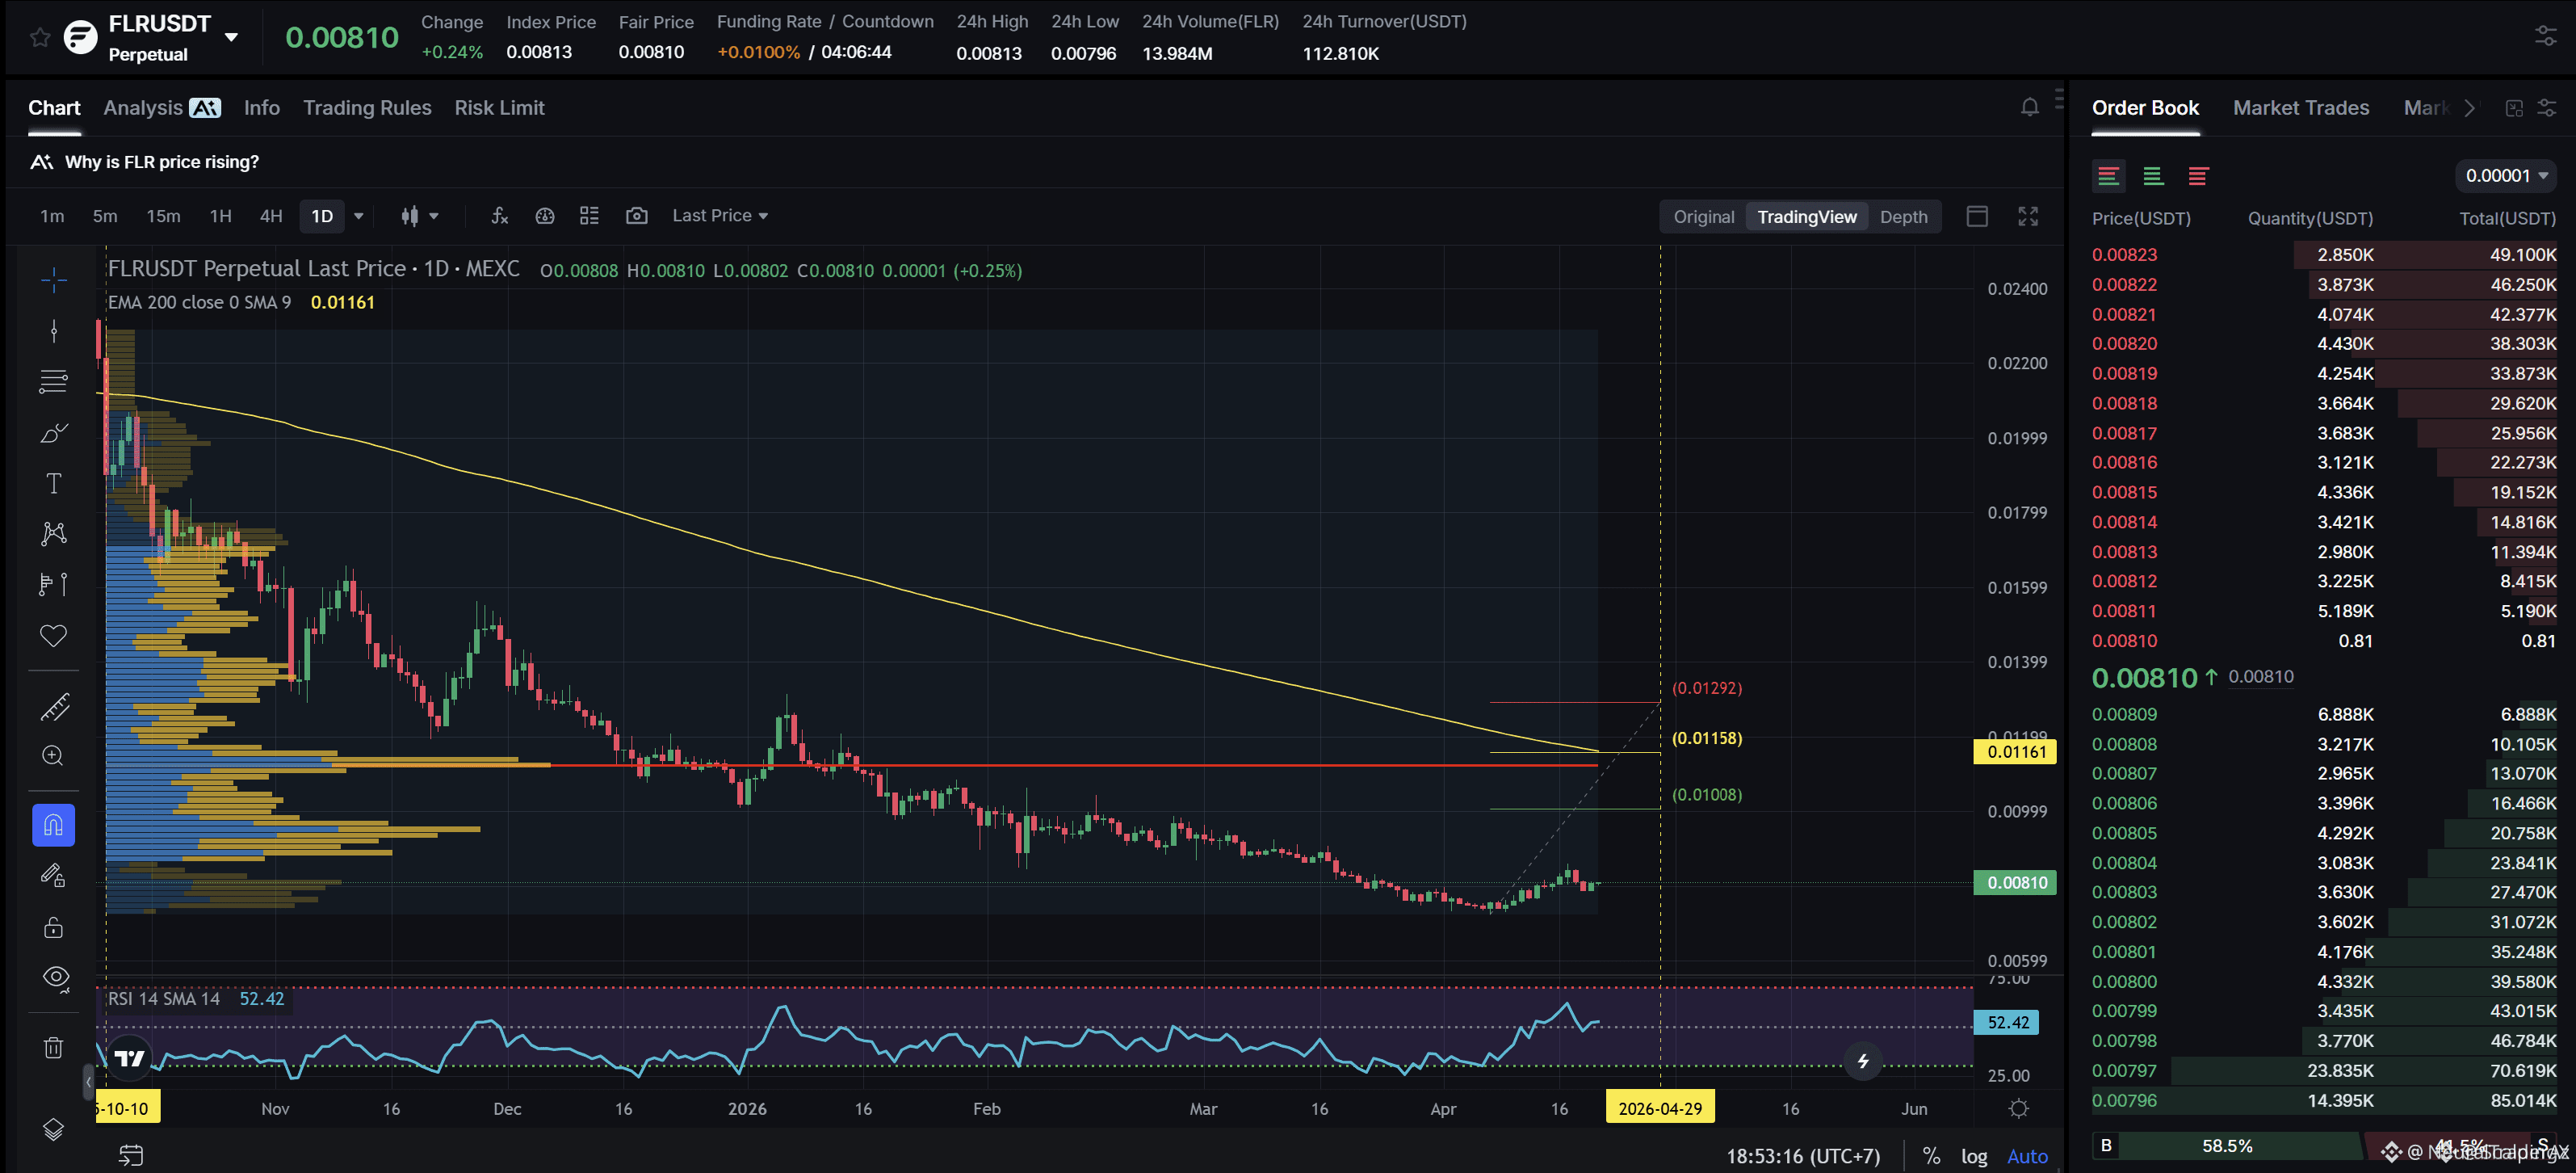Toggle the magnet snap mode
The height and width of the screenshot is (1173, 2576).
54,826
